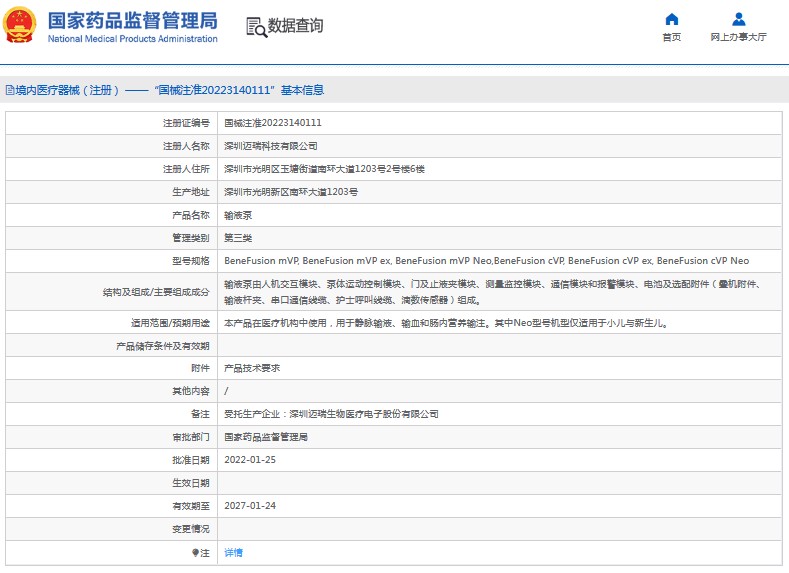The height and width of the screenshot is (573, 789).
Task: Click registration number 国械注准20223140111 in the table
Action: coord(272,123)
